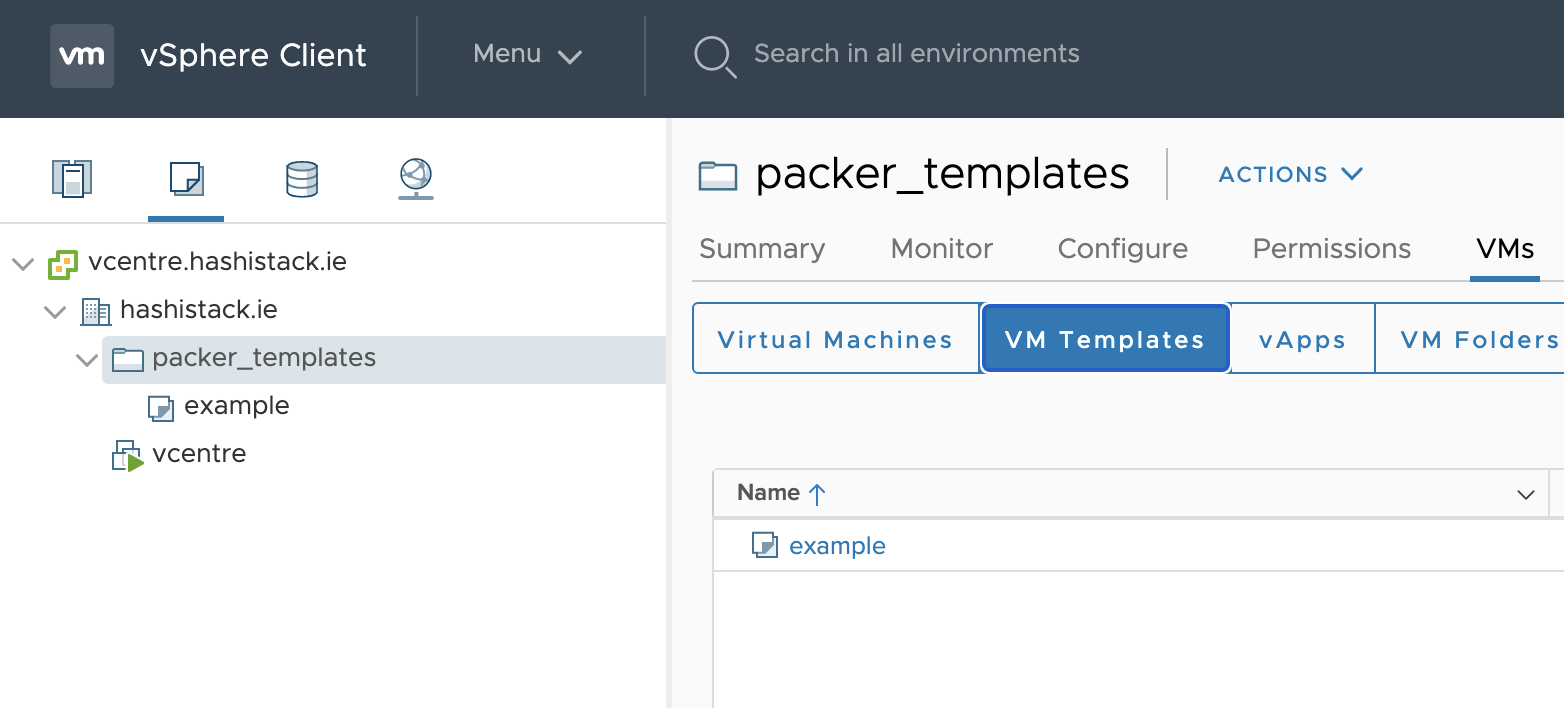Open the Configure tab
Viewport: 1564px width, 708px height.
tap(1123, 249)
